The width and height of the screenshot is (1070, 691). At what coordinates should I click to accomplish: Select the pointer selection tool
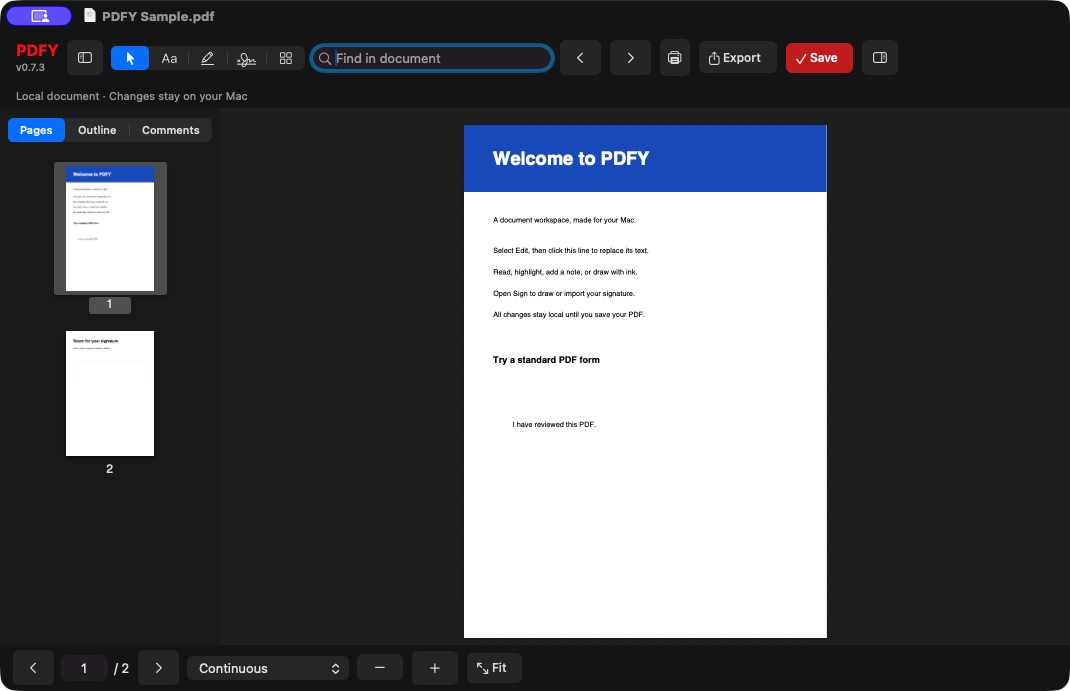pyautogui.click(x=130, y=59)
